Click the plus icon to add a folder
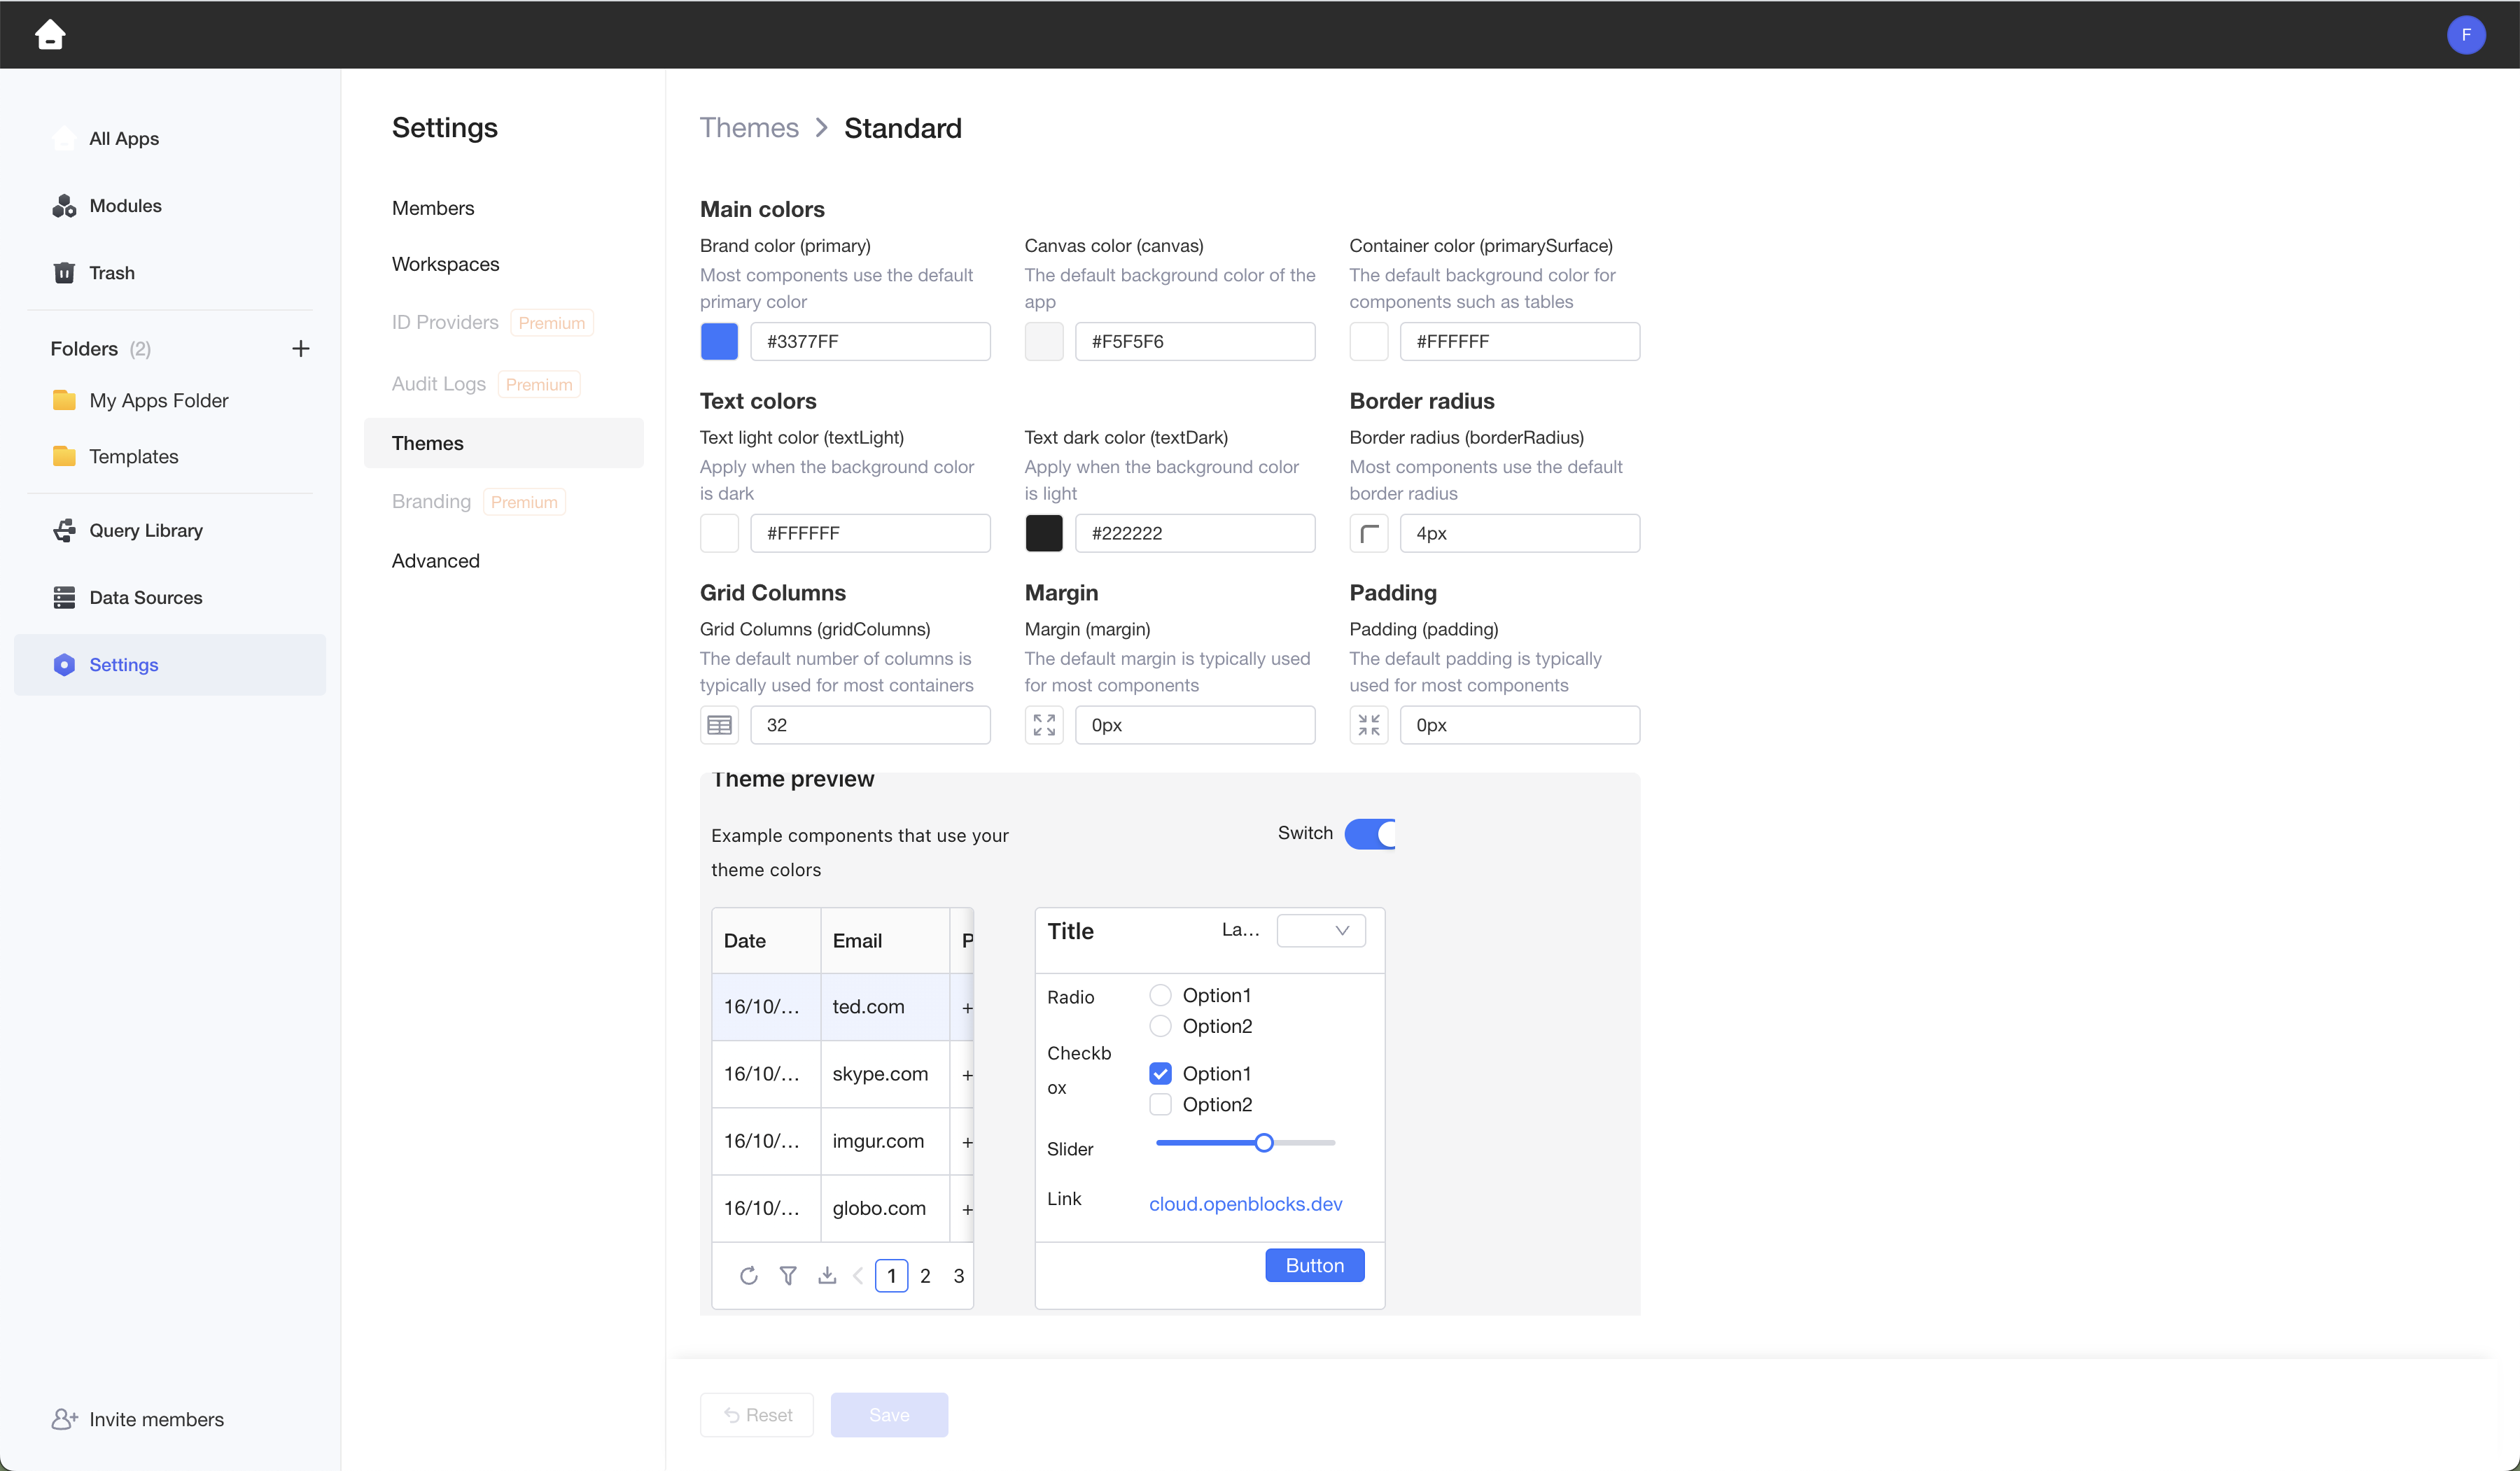The width and height of the screenshot is (2520, 1471). click(x=300, y=348)
